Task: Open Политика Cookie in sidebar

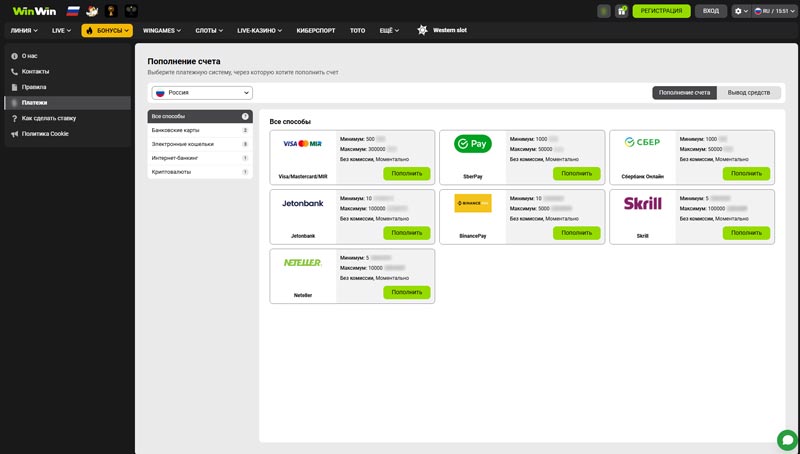Action: pyautogui.click(x=67, y=134)
